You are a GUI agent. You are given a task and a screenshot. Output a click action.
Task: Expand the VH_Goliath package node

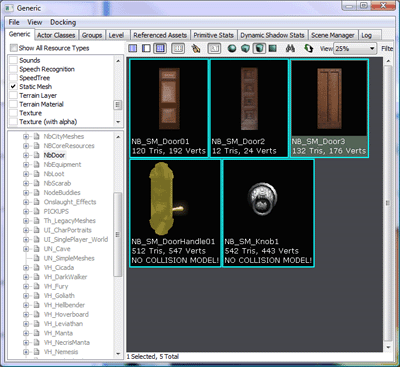pyautogui.click(x=26, y=295)
